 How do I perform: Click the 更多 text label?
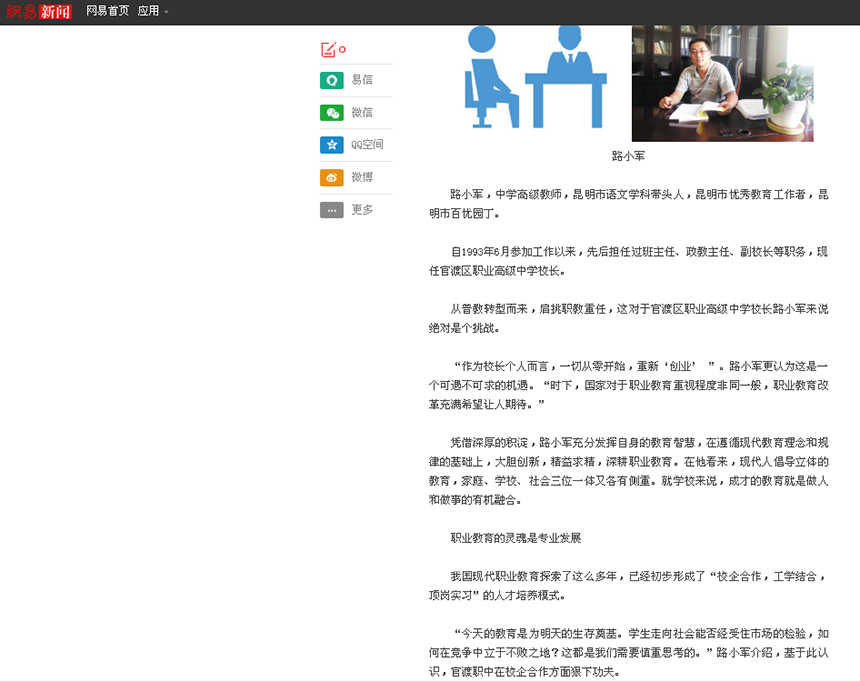pyautogui.click(x=361, y=210)
